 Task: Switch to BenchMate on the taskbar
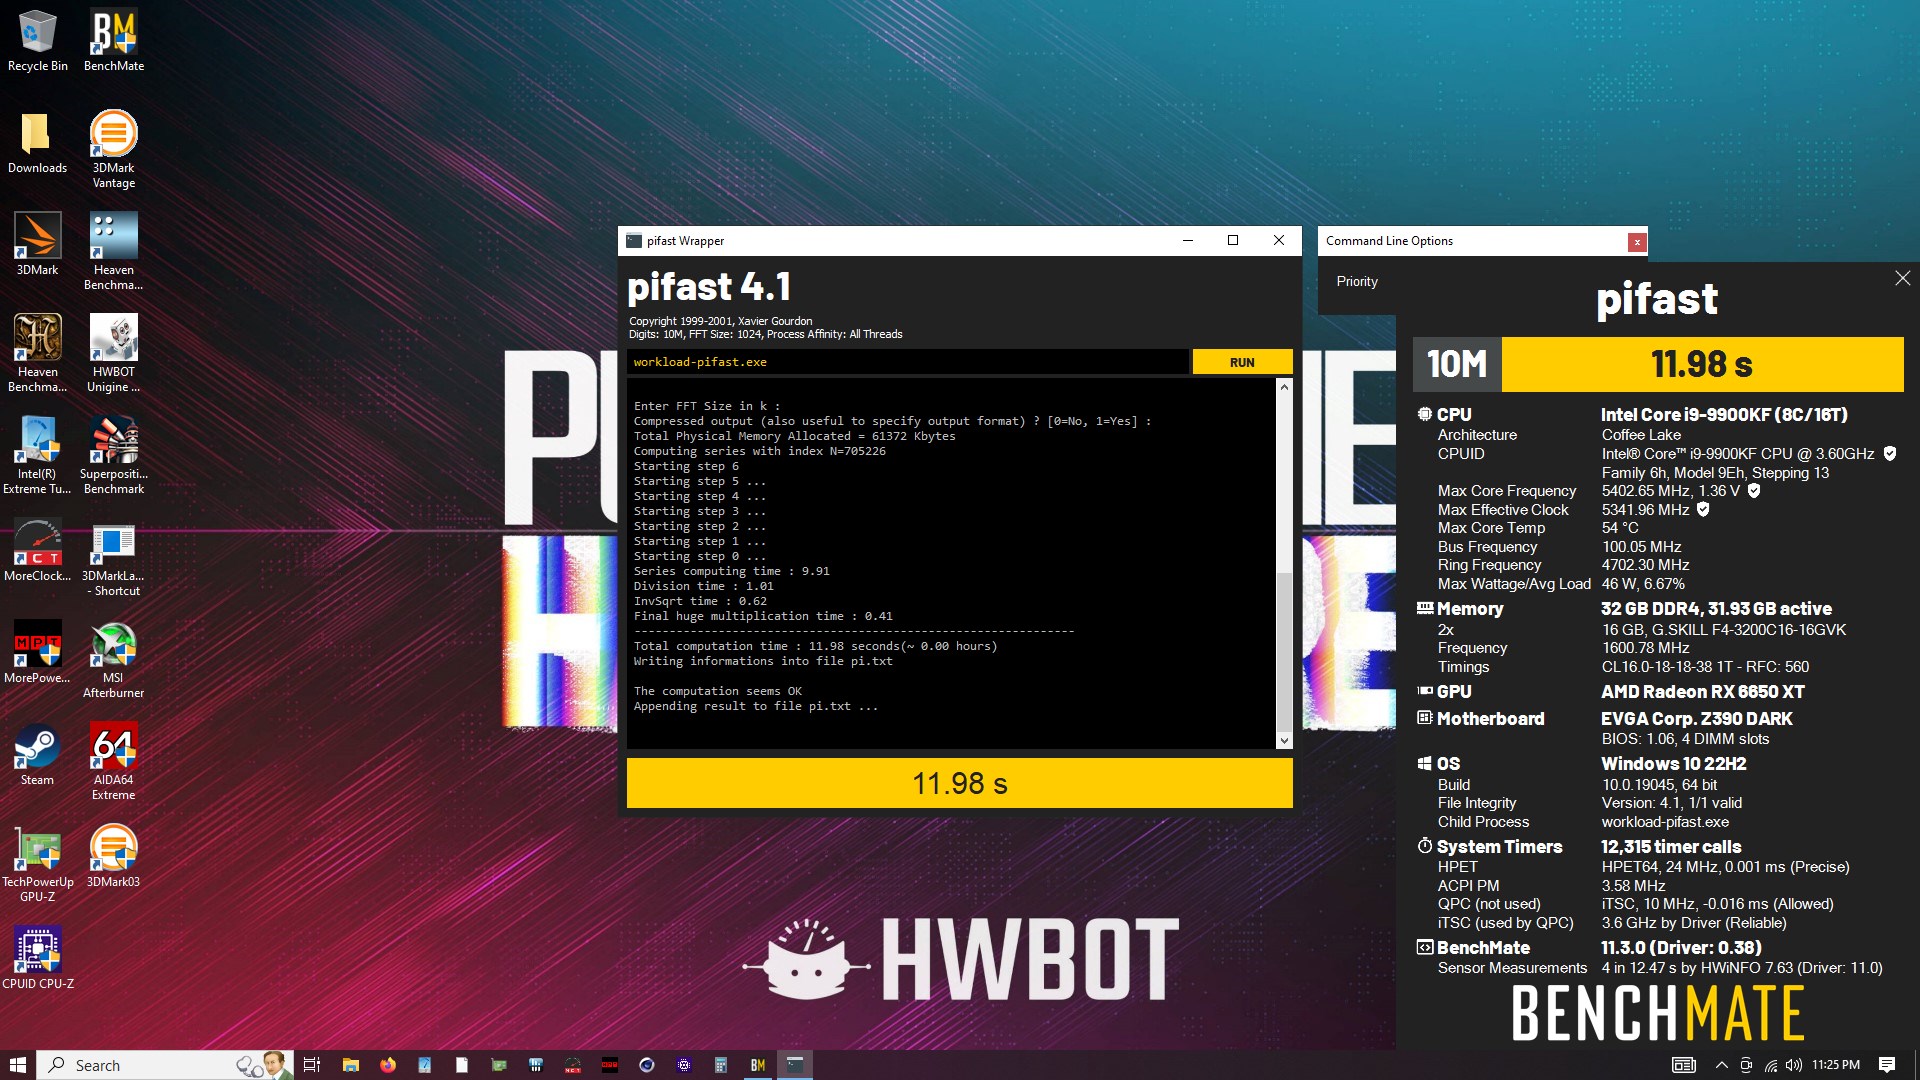758,1065
